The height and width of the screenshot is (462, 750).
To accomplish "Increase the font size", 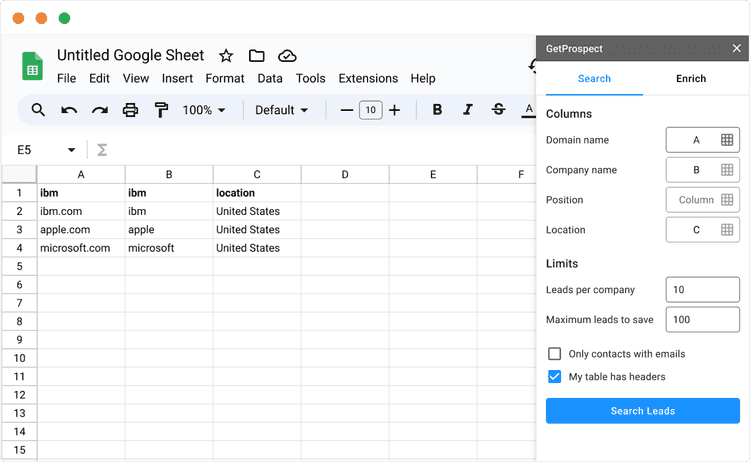I will [395, 110].
